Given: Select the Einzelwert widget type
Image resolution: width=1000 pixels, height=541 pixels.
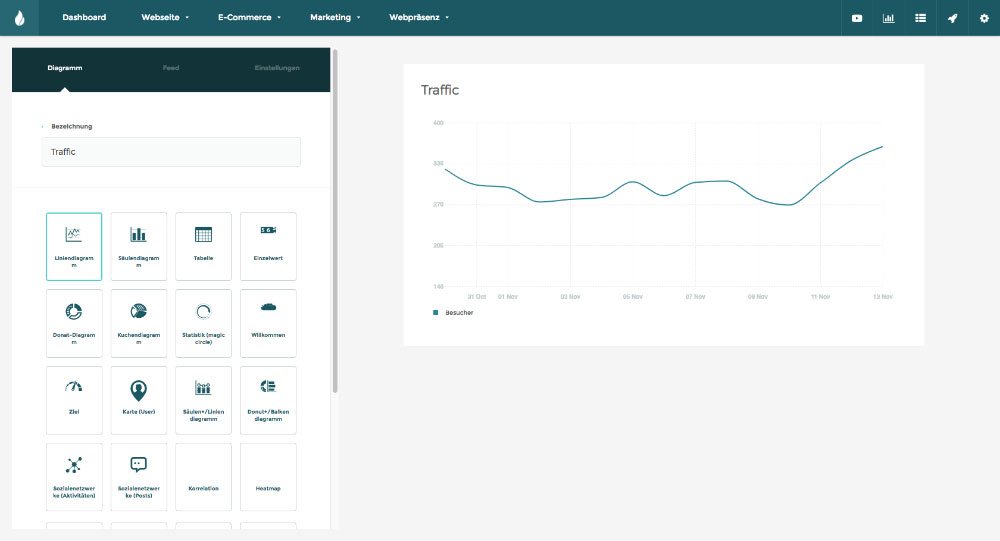Looking at the screenshot, I should pos(268,246).
